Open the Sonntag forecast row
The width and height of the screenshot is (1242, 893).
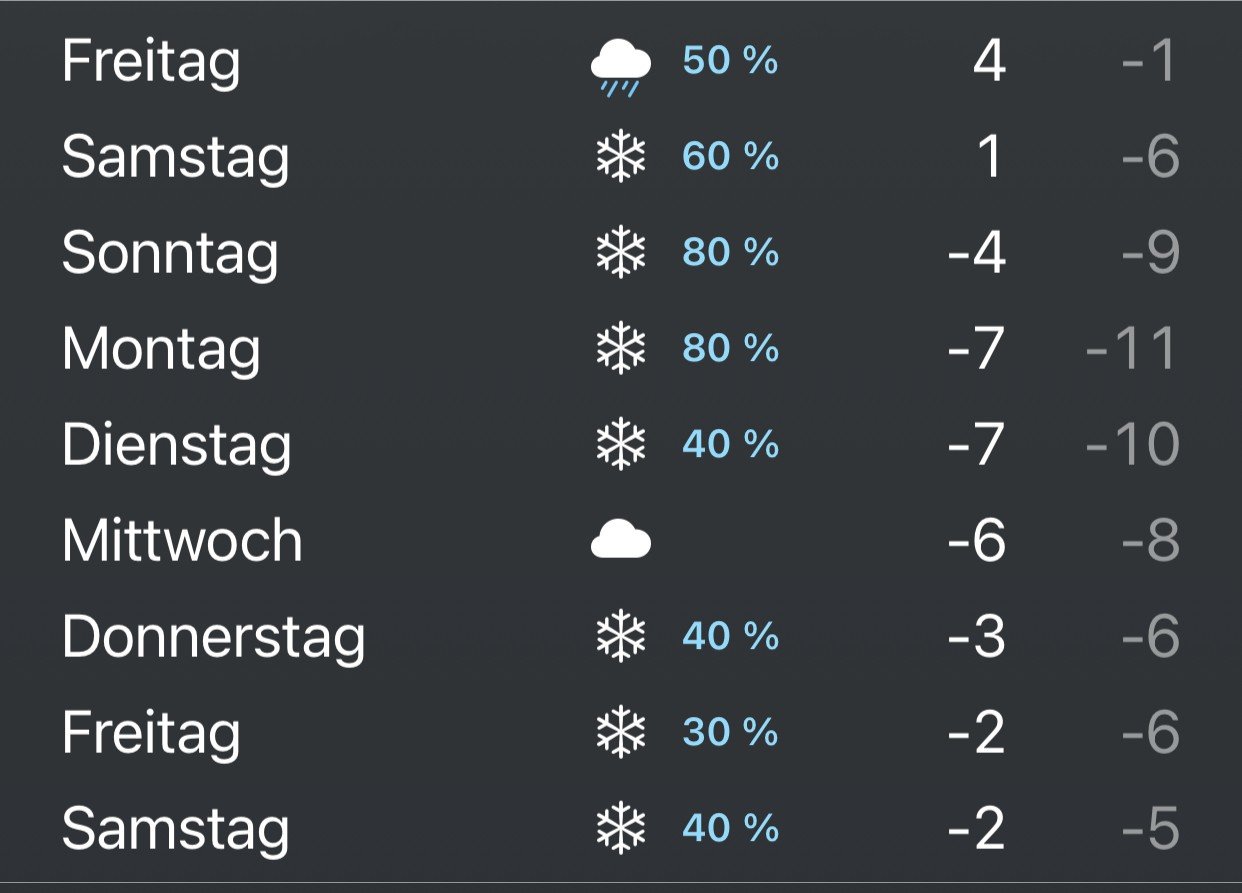(x=621, y=254)
